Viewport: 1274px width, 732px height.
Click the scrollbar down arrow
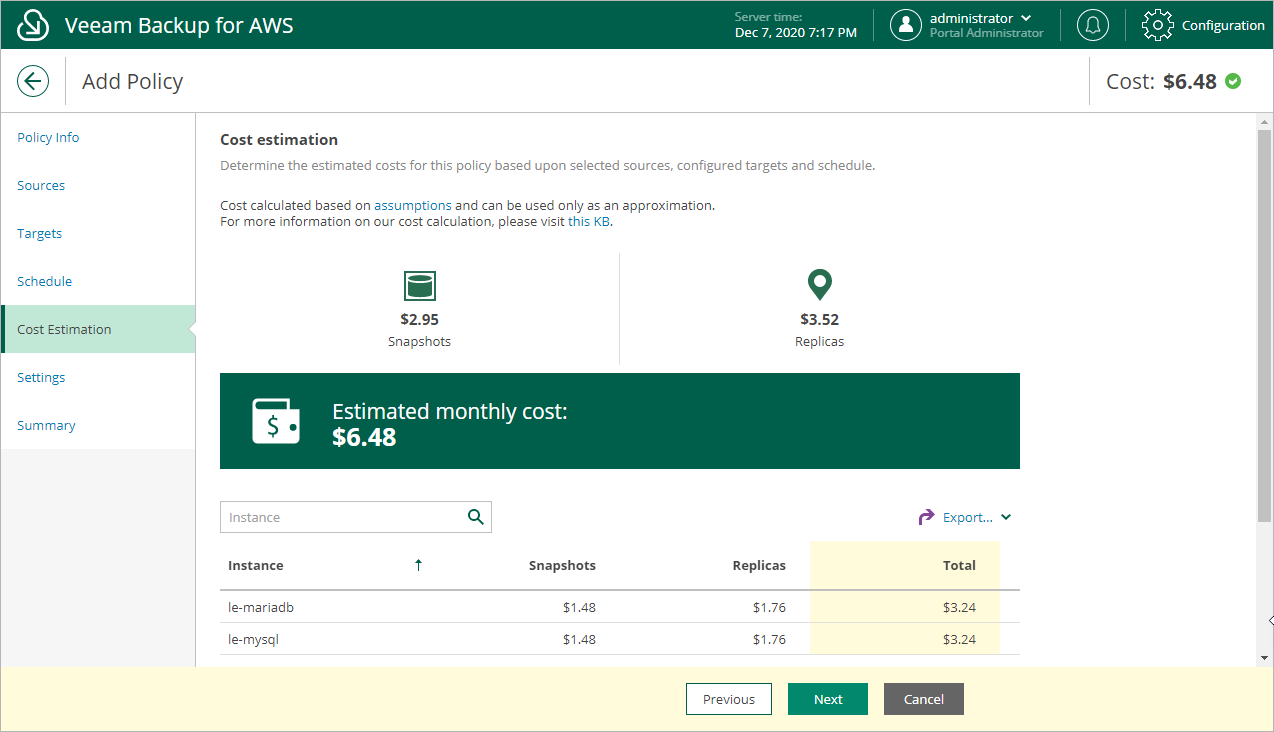1264,657
